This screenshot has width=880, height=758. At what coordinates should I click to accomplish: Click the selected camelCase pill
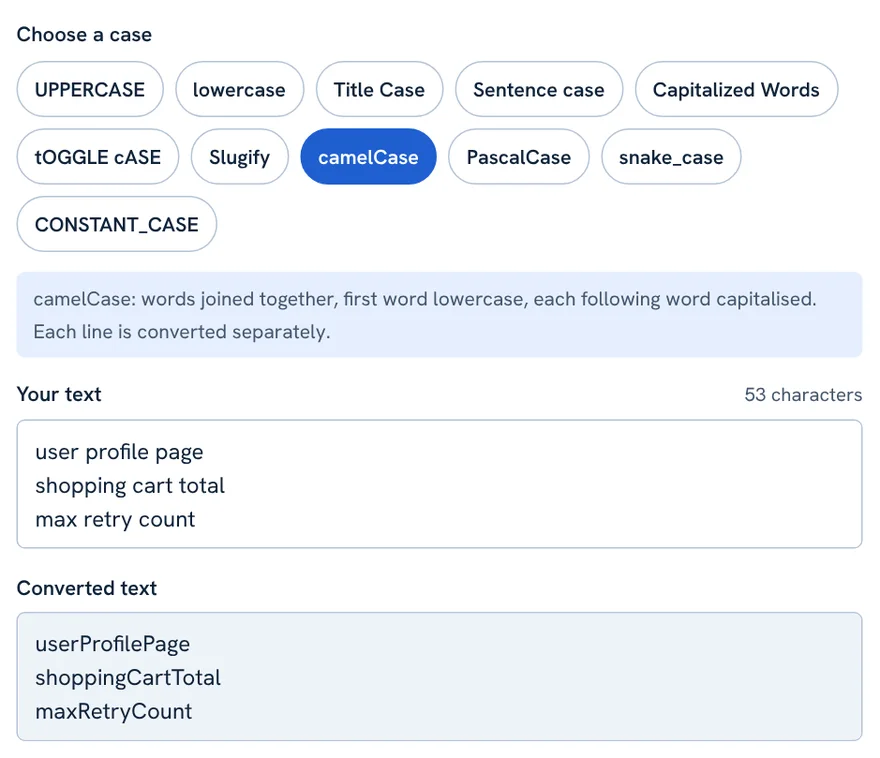pos(368,157)
